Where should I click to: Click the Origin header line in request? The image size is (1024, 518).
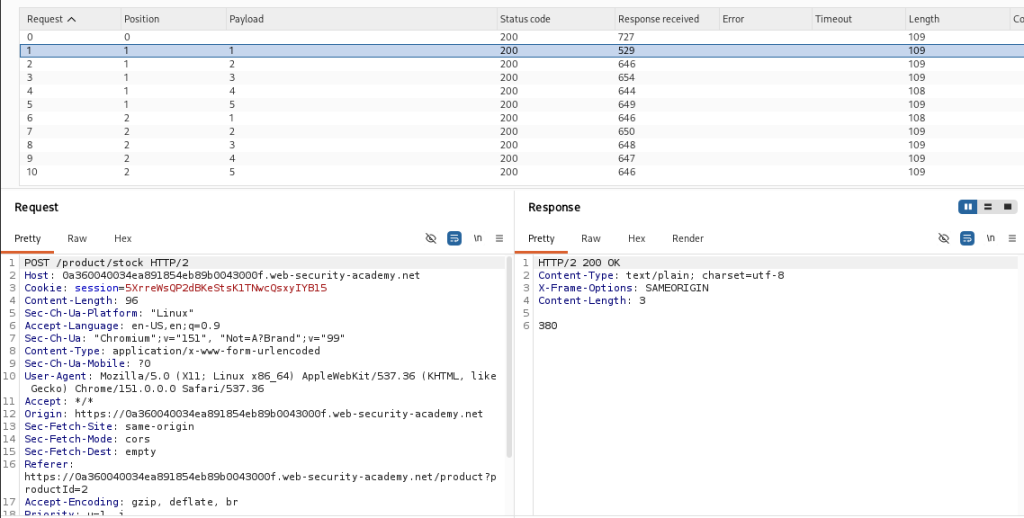tap(253, 413)
